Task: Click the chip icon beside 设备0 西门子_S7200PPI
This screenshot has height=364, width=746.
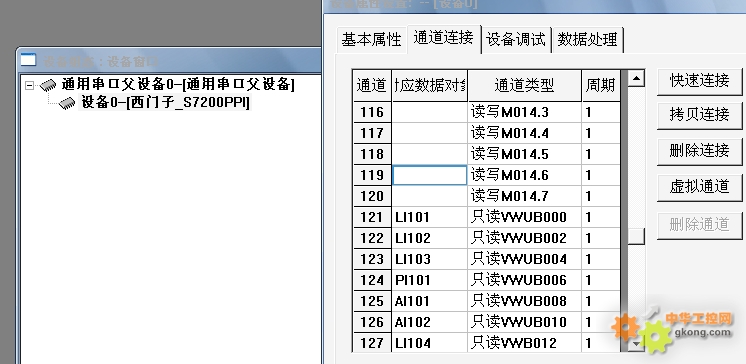Action: click(x=67, y=103)
